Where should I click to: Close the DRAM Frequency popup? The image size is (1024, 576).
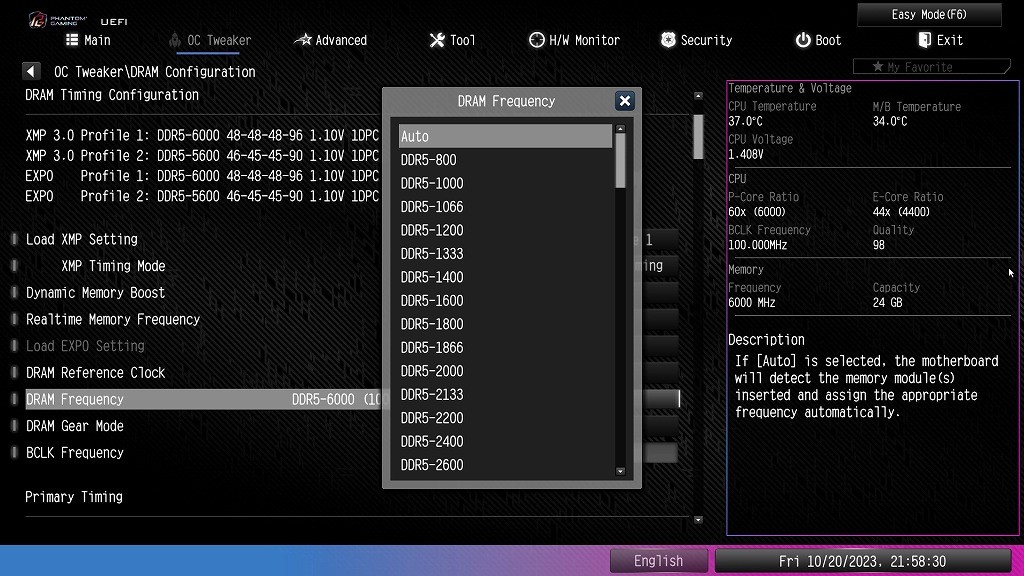click(625, 101)
